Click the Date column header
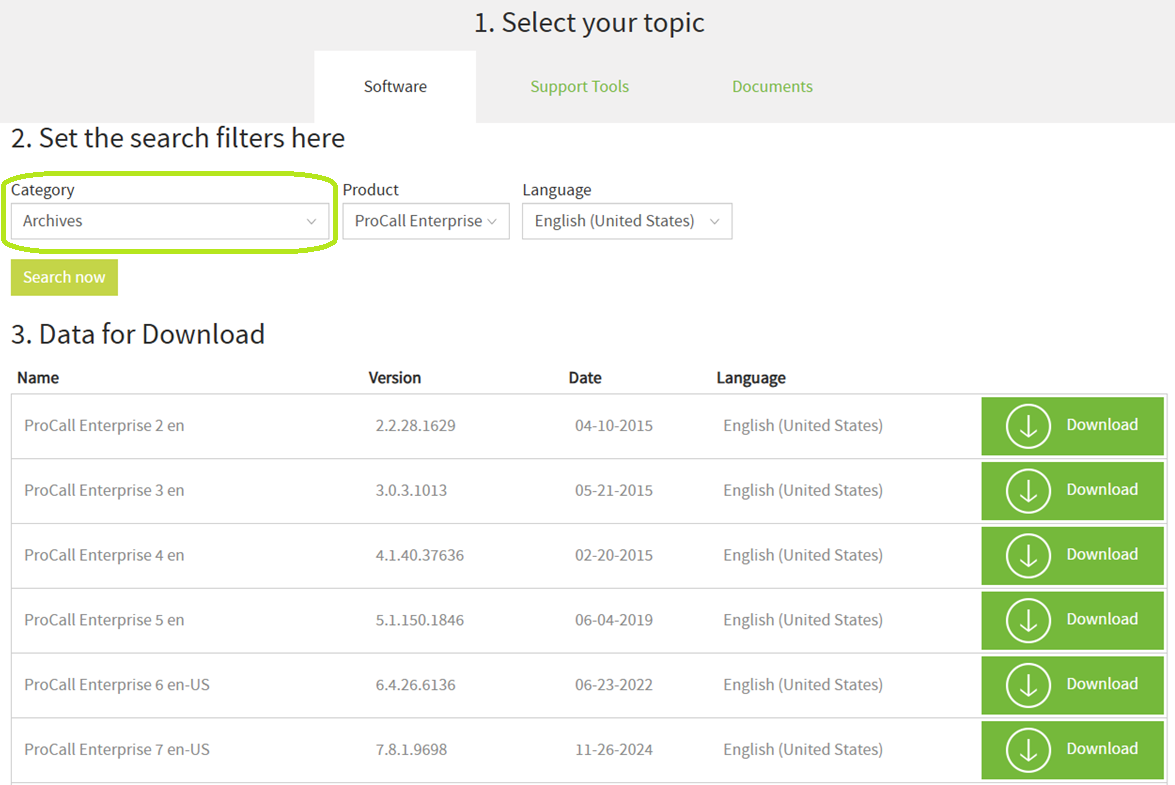This screenshot has width=1175, height=785. (585, 378)
